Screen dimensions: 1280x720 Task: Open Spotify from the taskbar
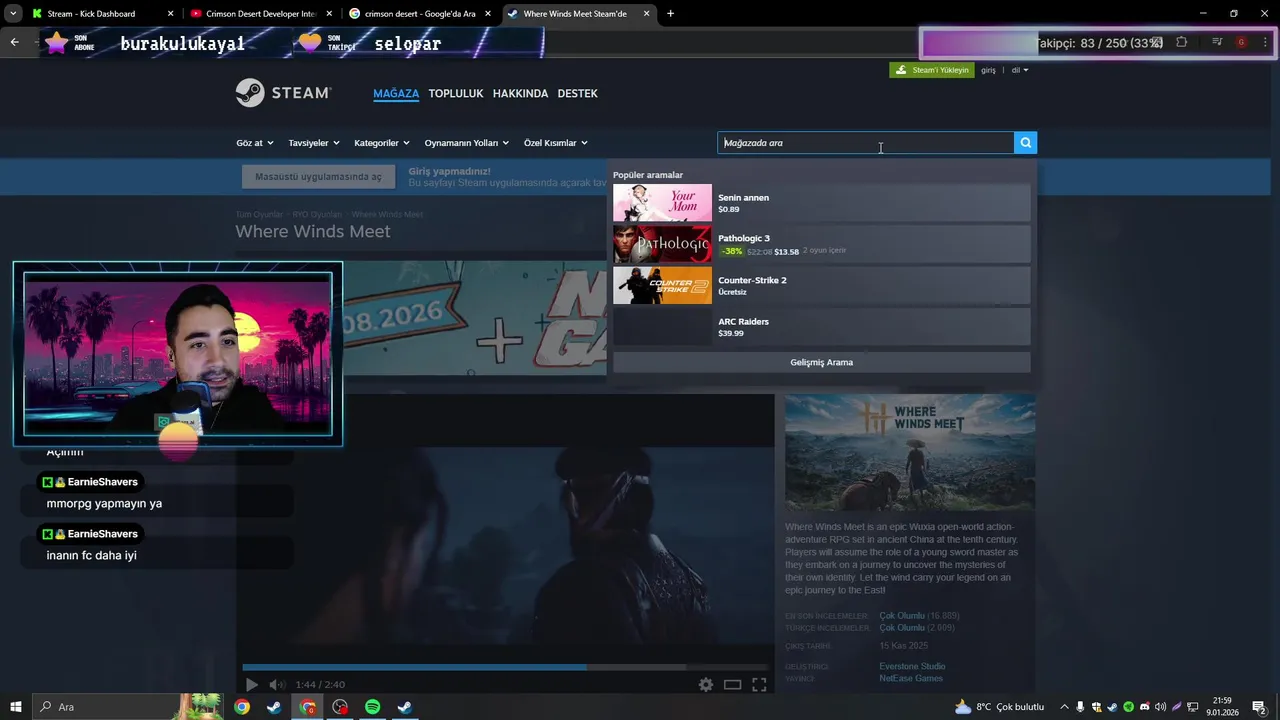point(372,707)
